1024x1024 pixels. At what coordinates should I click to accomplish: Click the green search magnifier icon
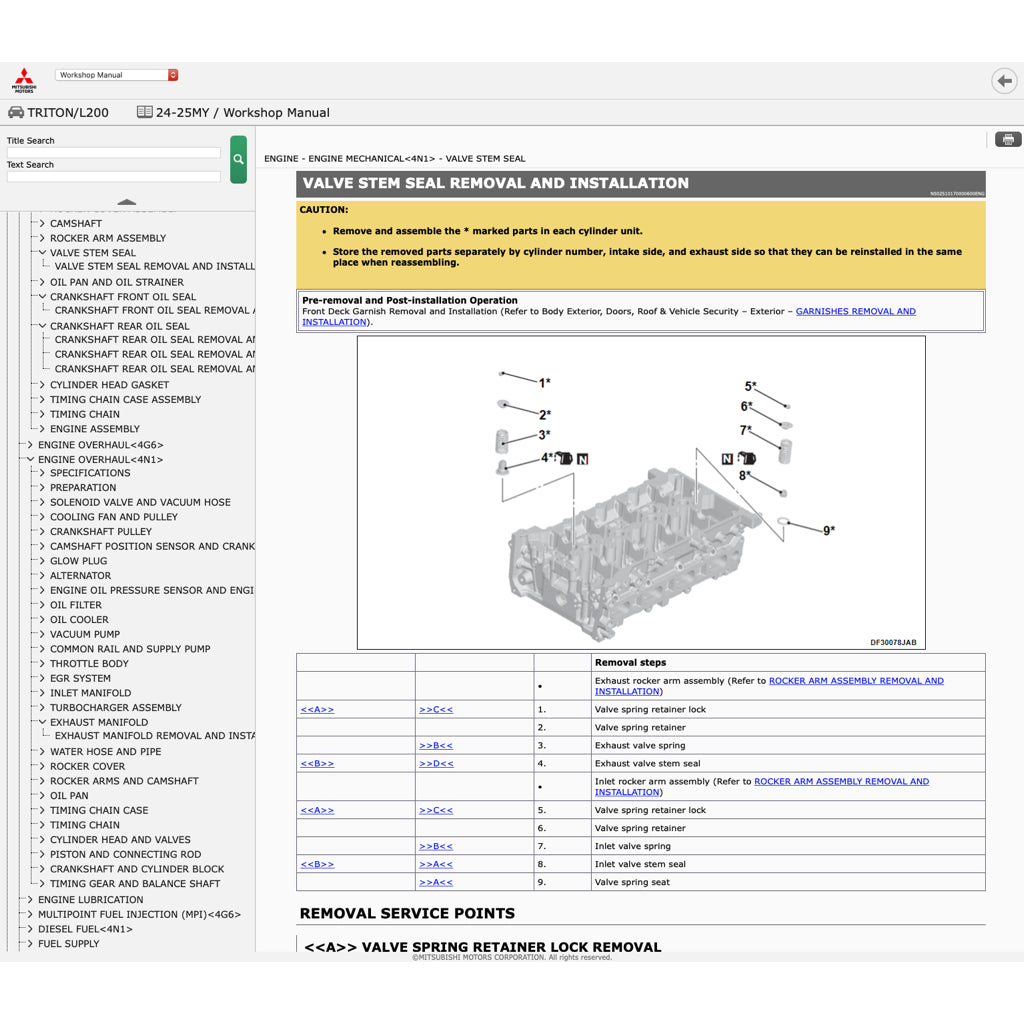click(x=238, y=158)
